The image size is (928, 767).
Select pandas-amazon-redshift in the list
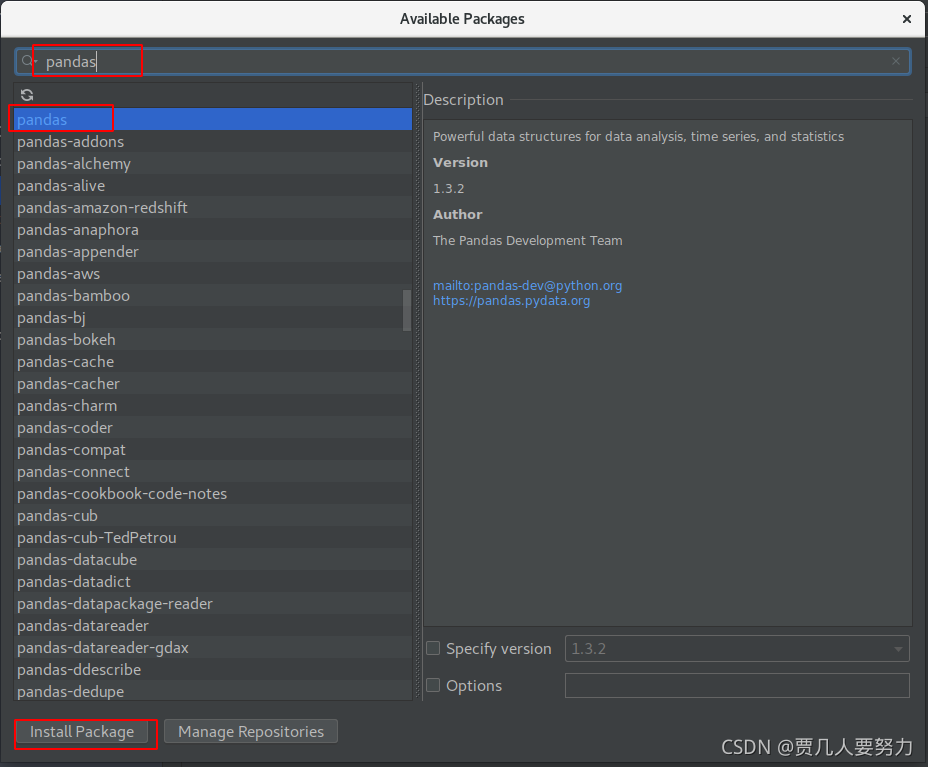[213, 207]
